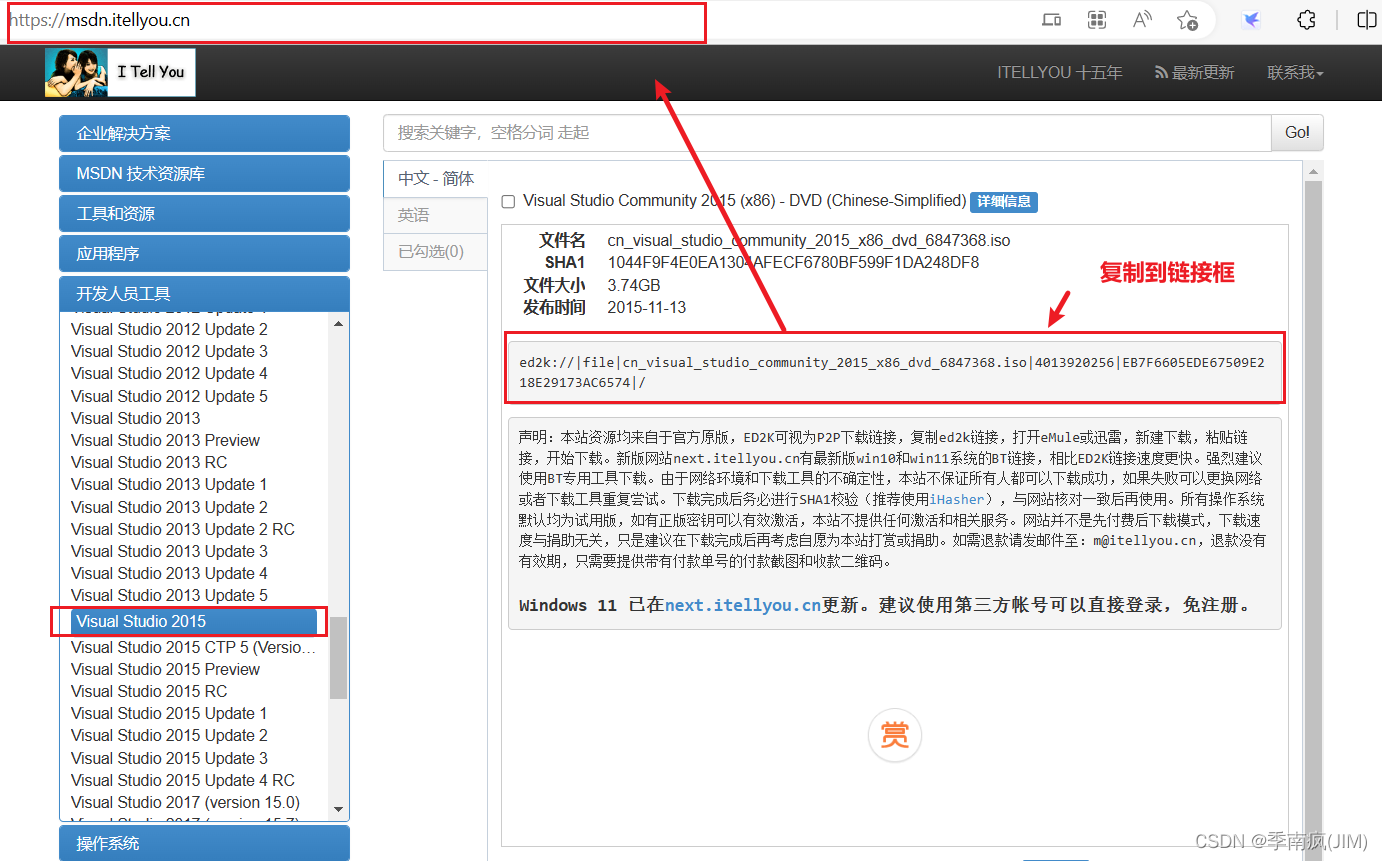This screenshot has height=861, width=1382.
Task: Open 最新更新 RSS link
Action: pyautogui.click(x=1194, y=73)
